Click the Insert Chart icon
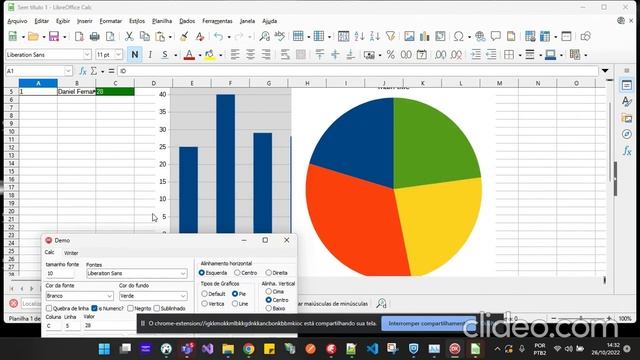Viewport: 640px width, 360px height. pos(424,36)
